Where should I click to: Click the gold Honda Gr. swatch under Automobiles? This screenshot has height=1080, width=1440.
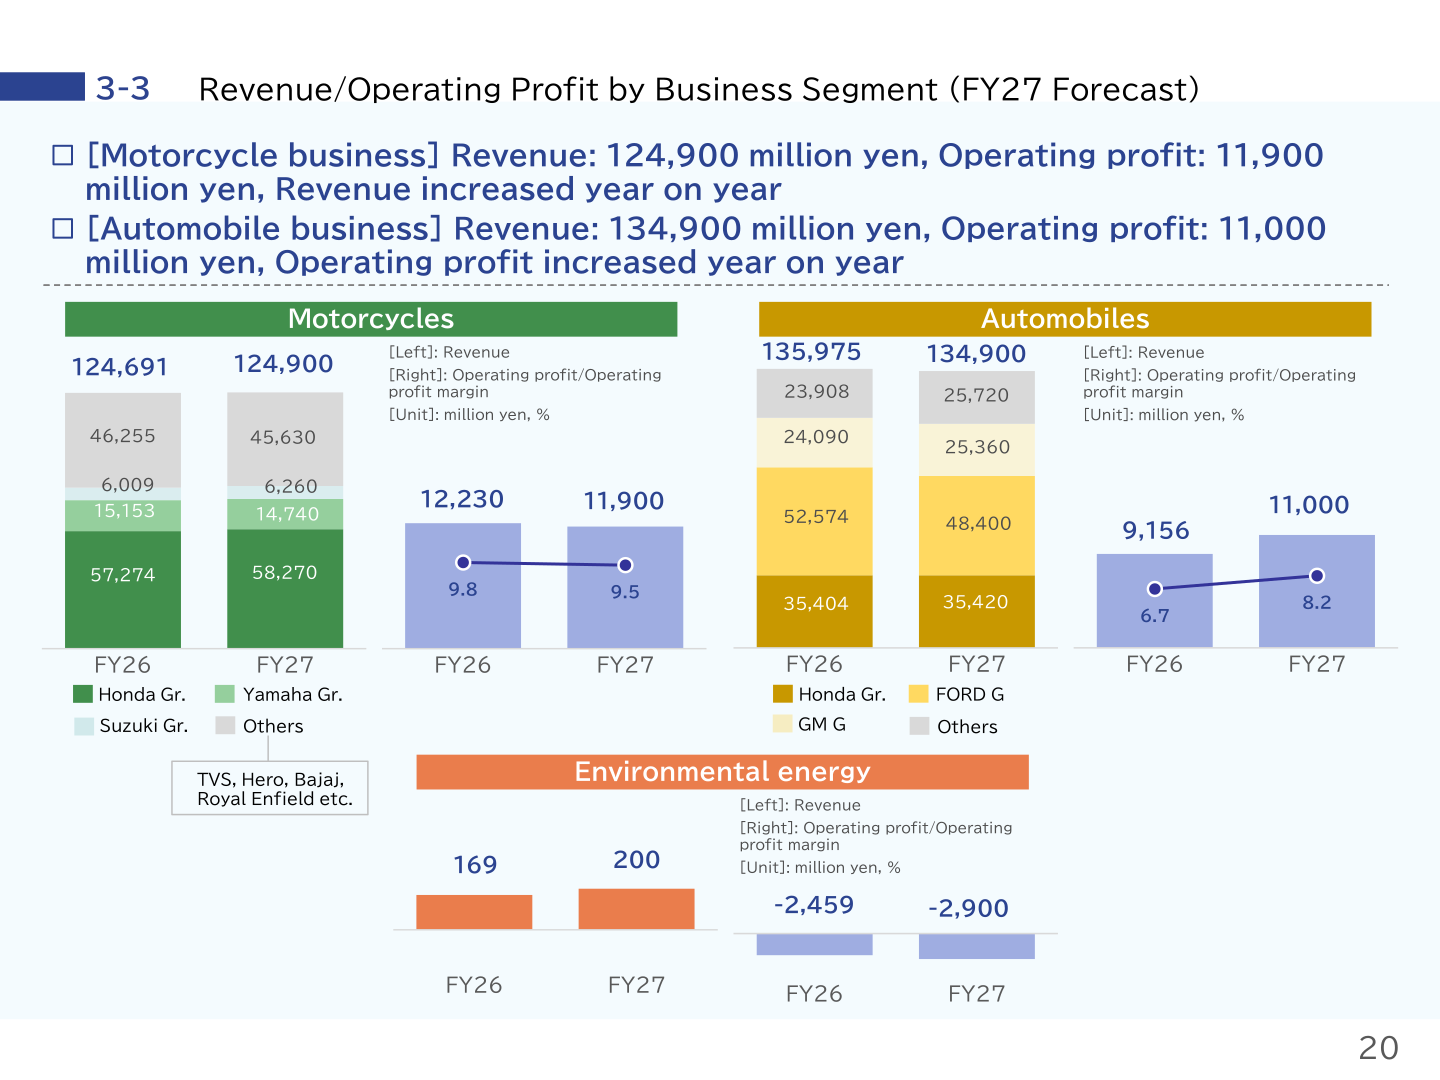(783, 694)
